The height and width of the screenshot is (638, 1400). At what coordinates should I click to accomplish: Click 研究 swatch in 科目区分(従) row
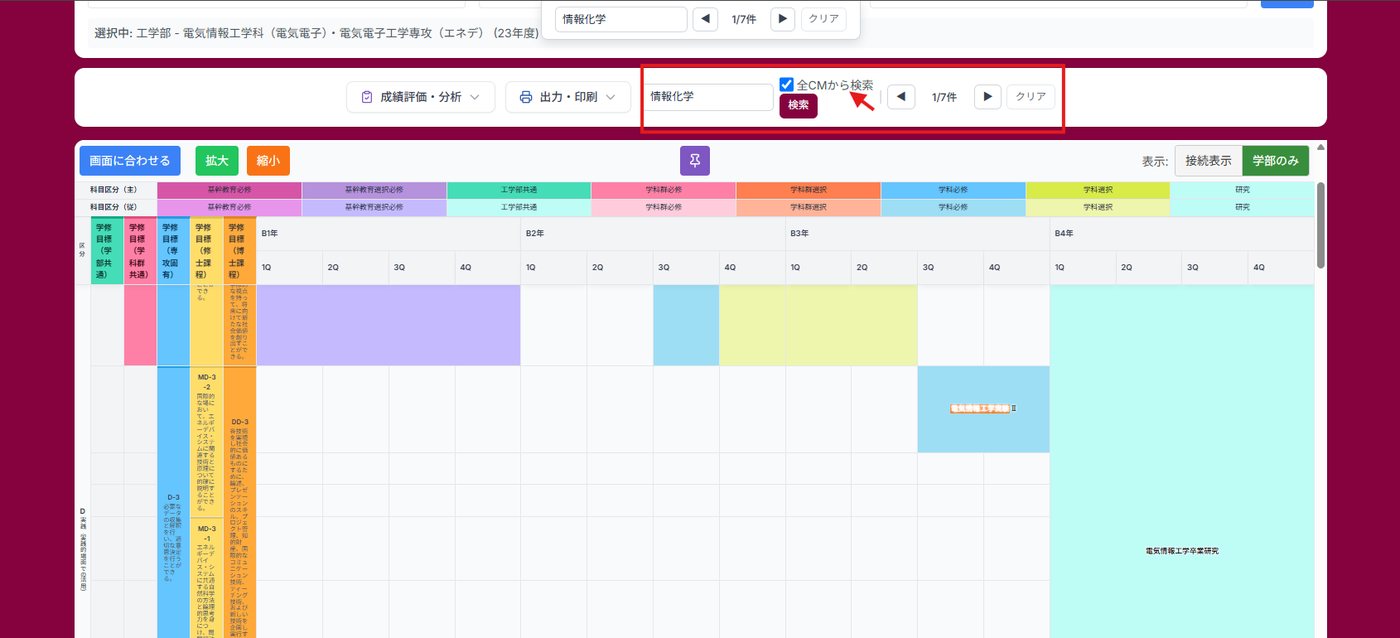[x=1242, y=207]
